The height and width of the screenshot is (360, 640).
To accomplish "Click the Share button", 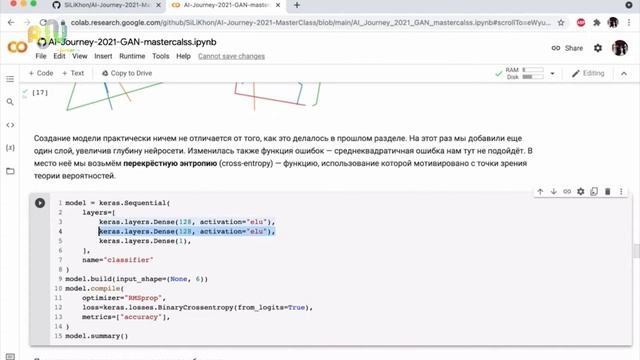I will (x=567, y=48).
